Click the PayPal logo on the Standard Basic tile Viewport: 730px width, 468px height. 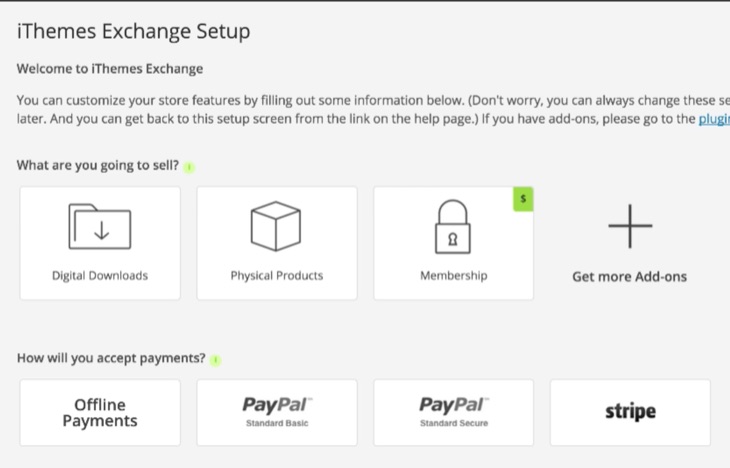click(x=277, y=405)
